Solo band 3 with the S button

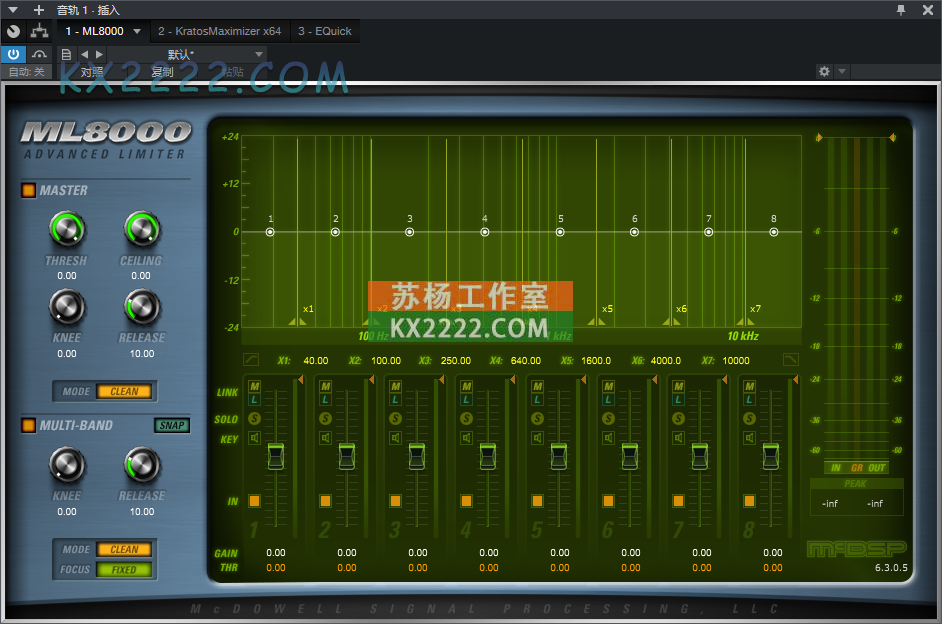395,418
